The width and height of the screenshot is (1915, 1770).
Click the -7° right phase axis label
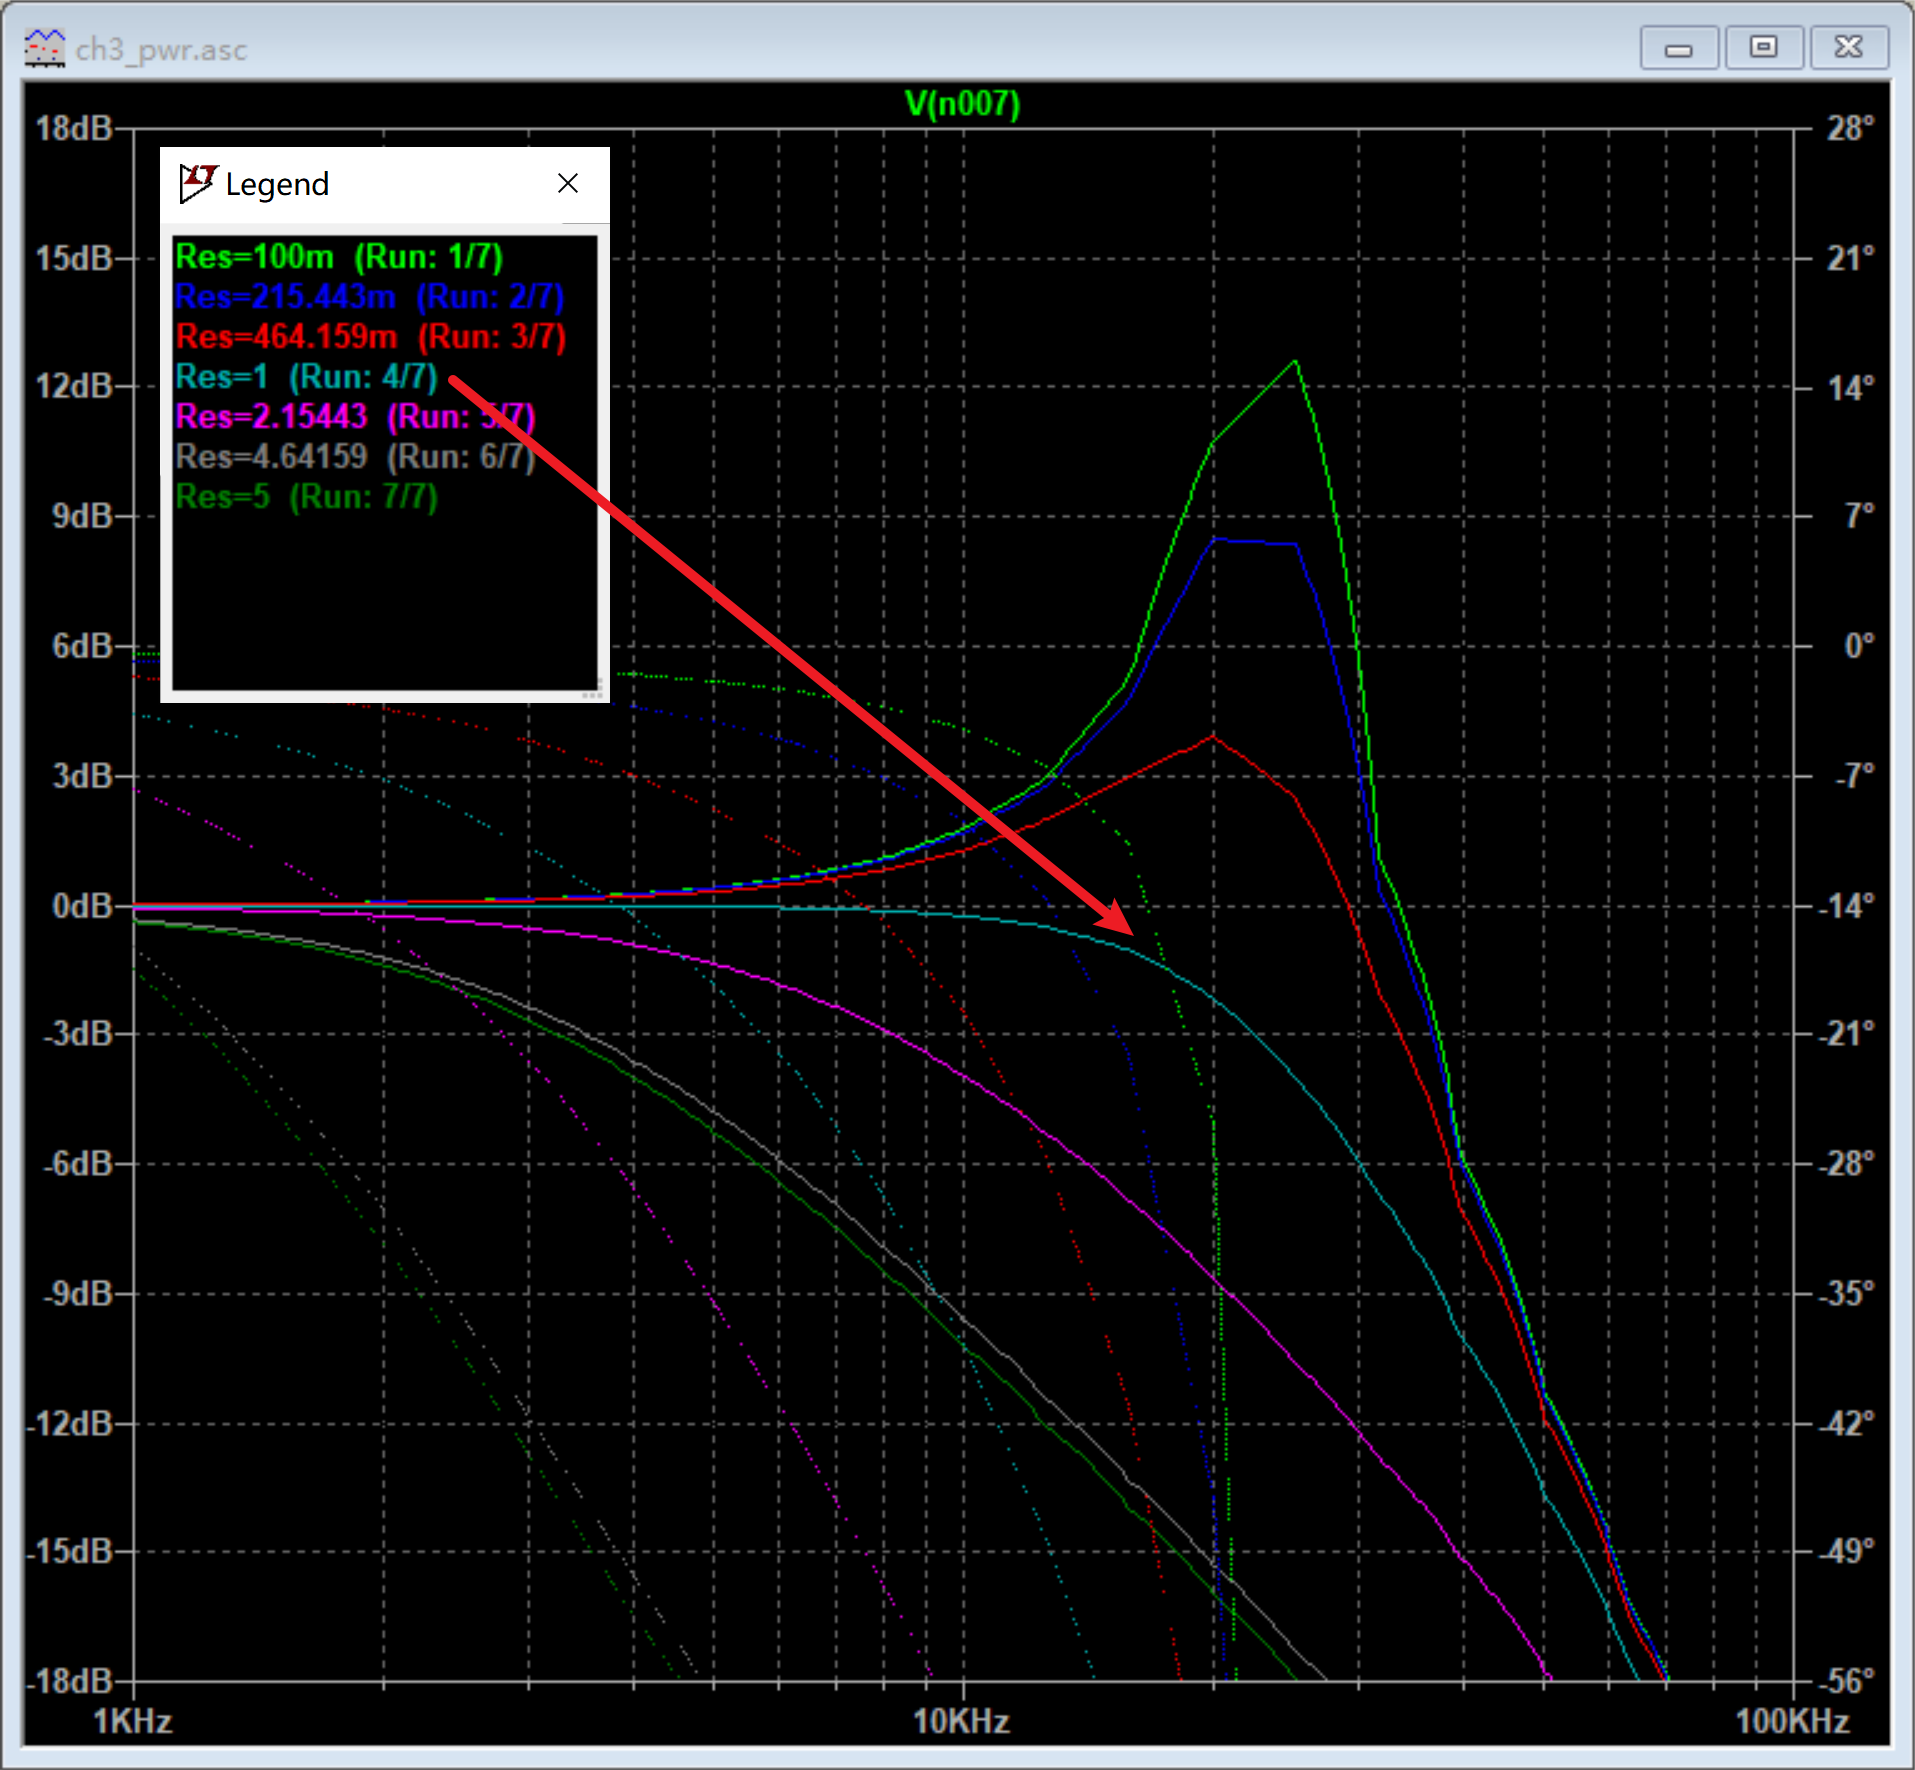(x=1853, y=776)
